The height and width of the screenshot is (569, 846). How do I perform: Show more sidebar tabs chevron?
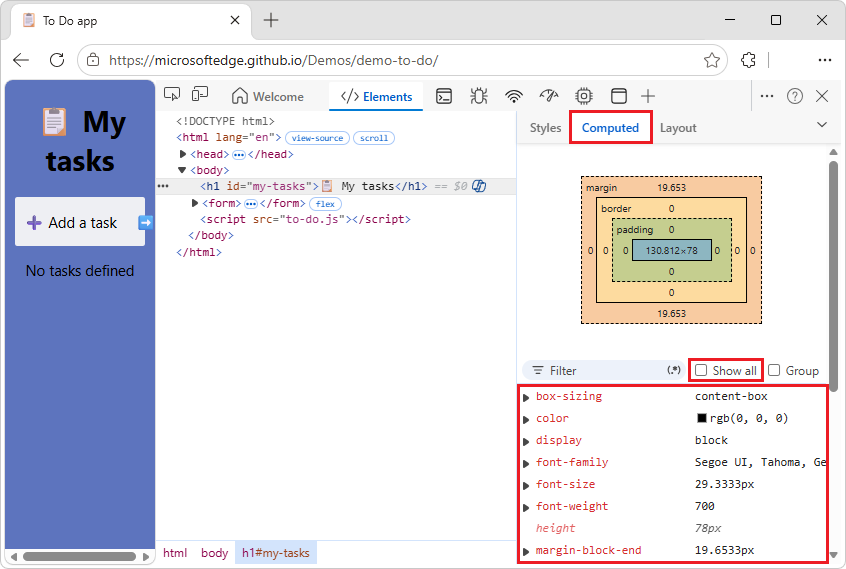click(x=822, y=125)
